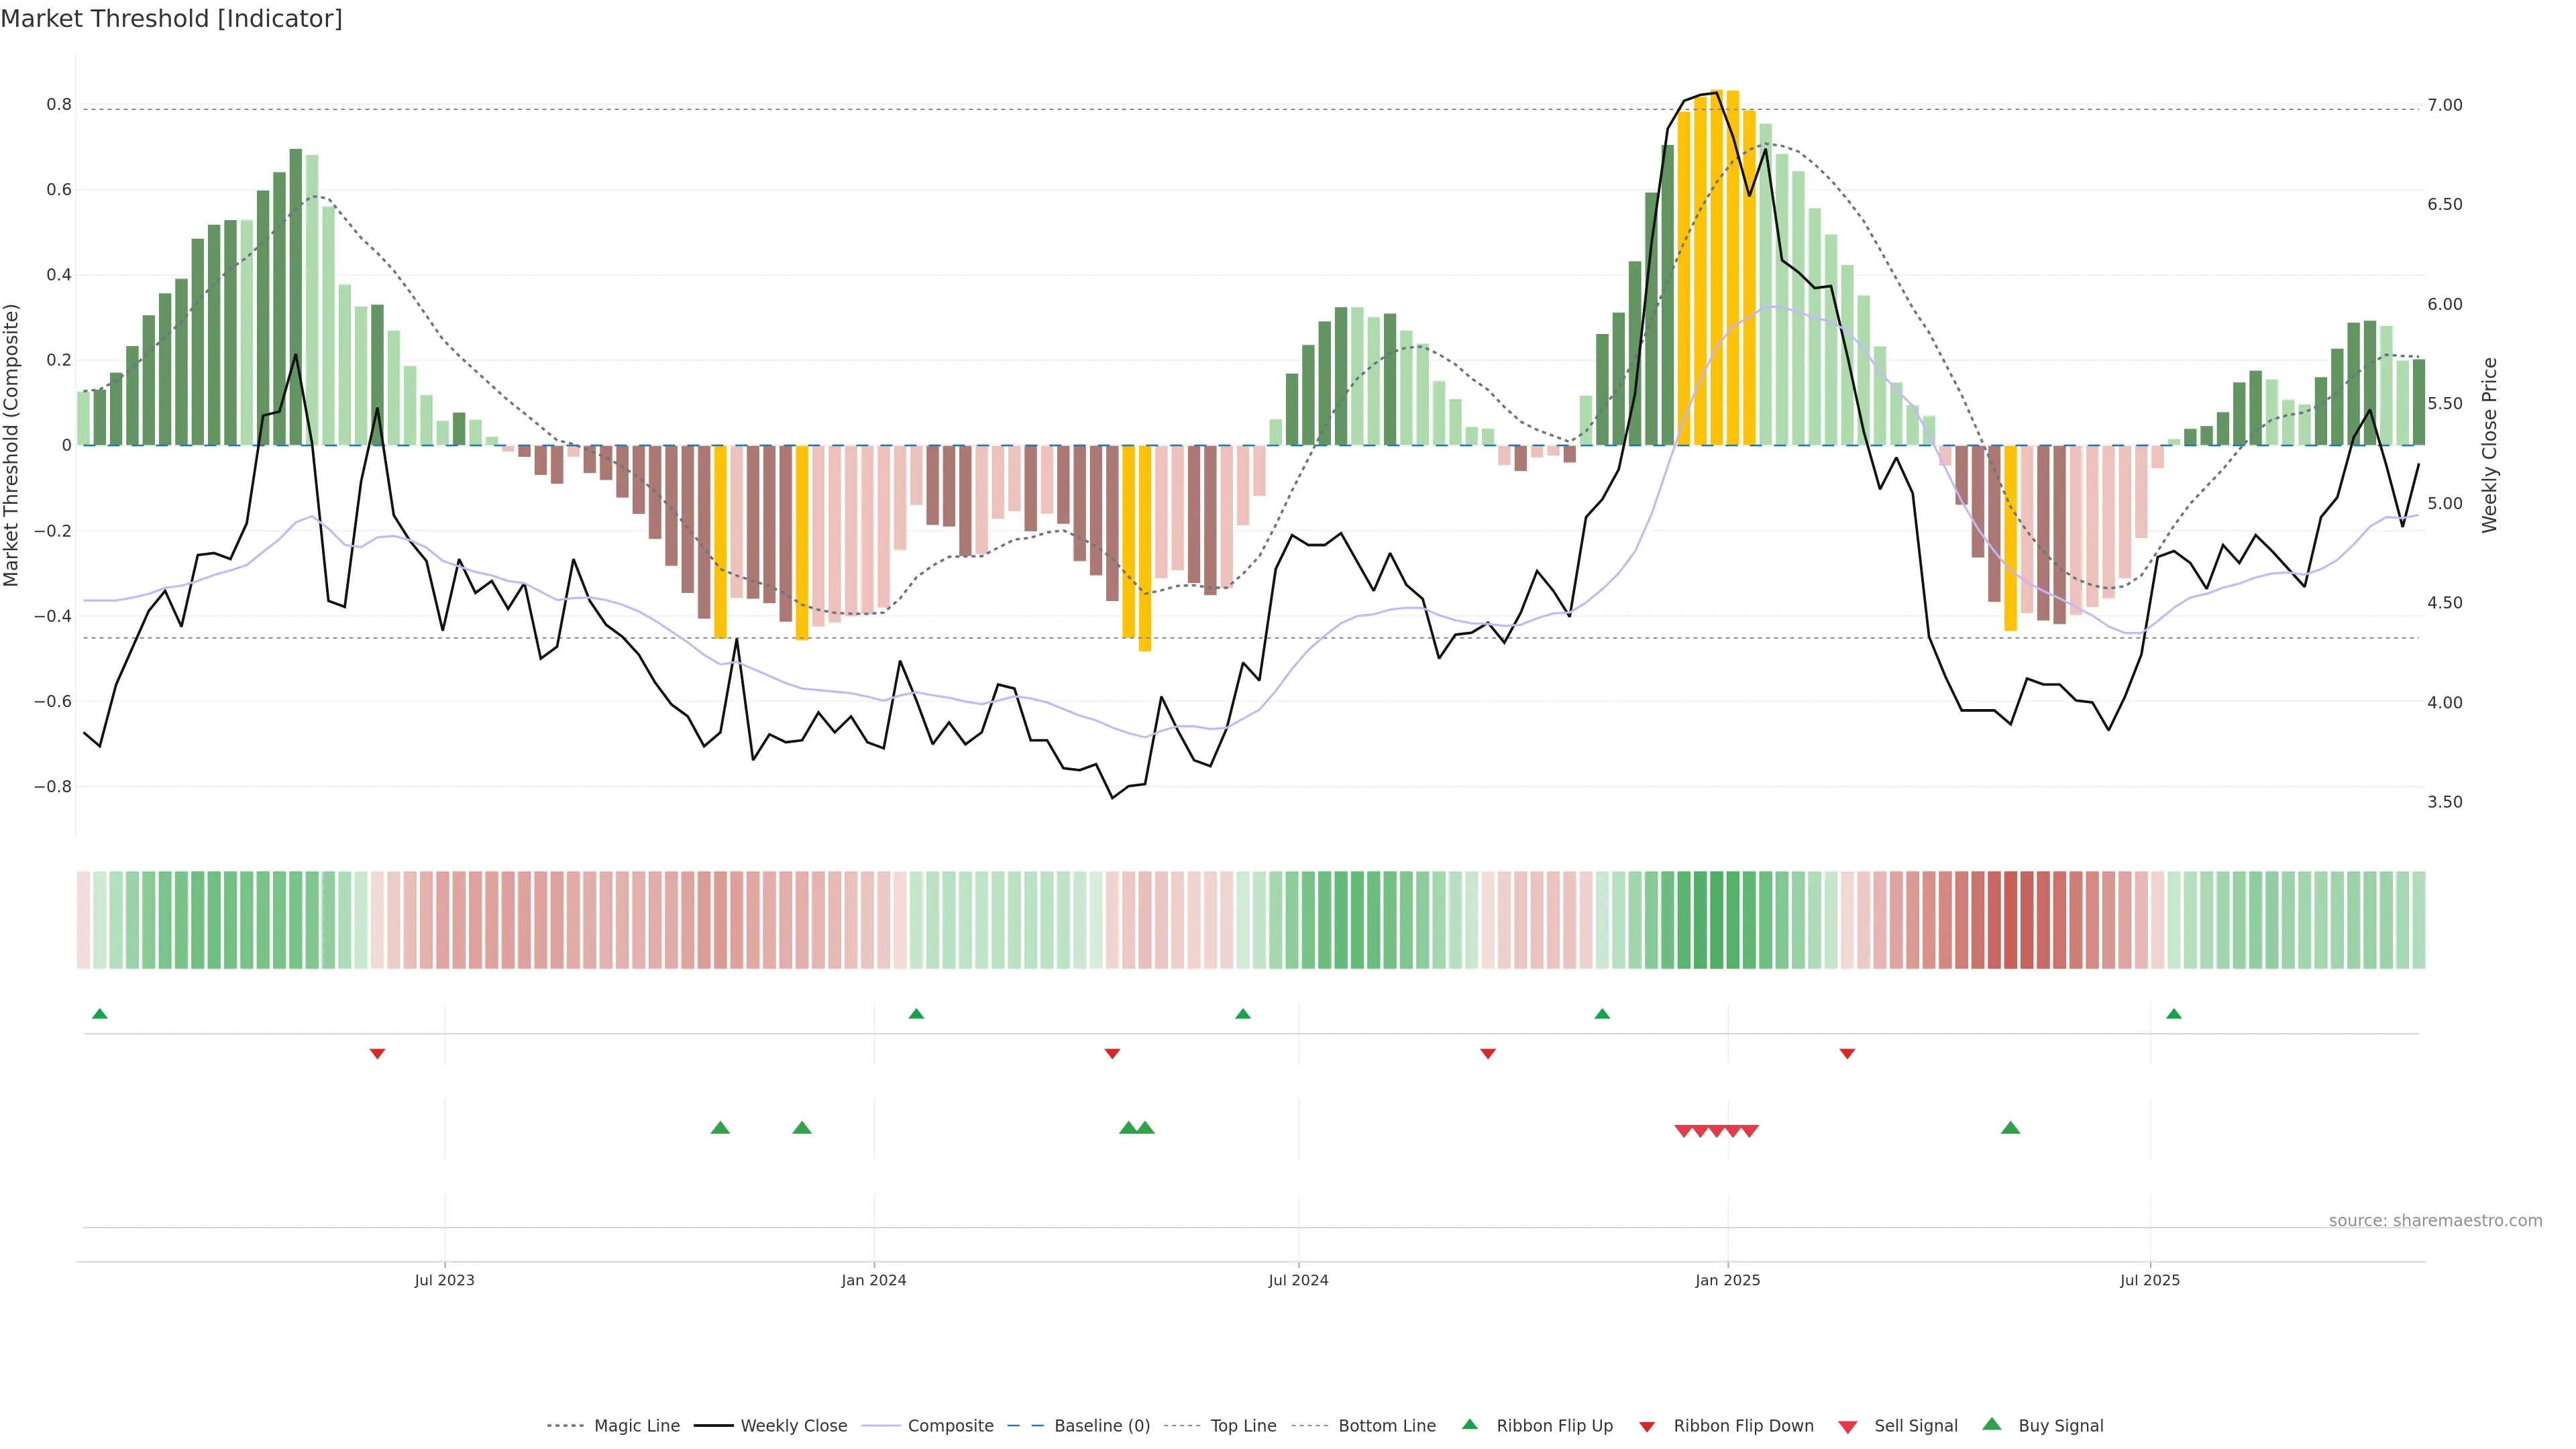Click the buy signal triangle near May 2025
The image size is (2576, 1449).
[x=2010, y=1128]
